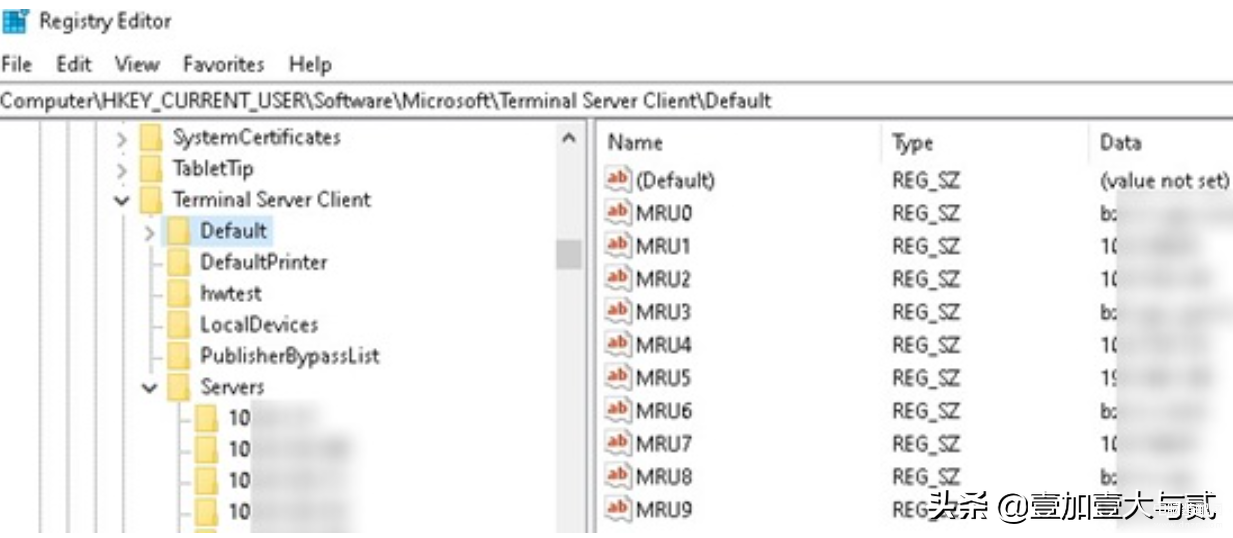Collapse the Servers key

coord(150,388)
